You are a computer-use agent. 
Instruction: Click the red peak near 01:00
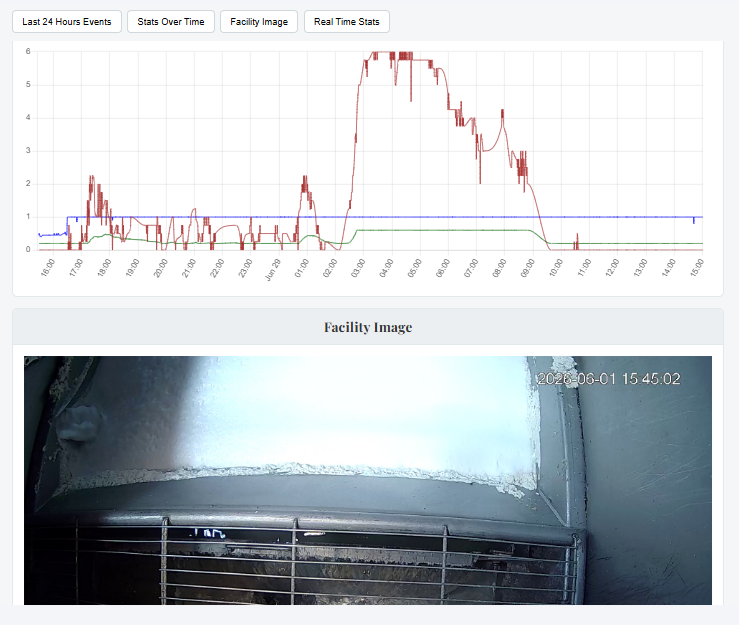305,178
